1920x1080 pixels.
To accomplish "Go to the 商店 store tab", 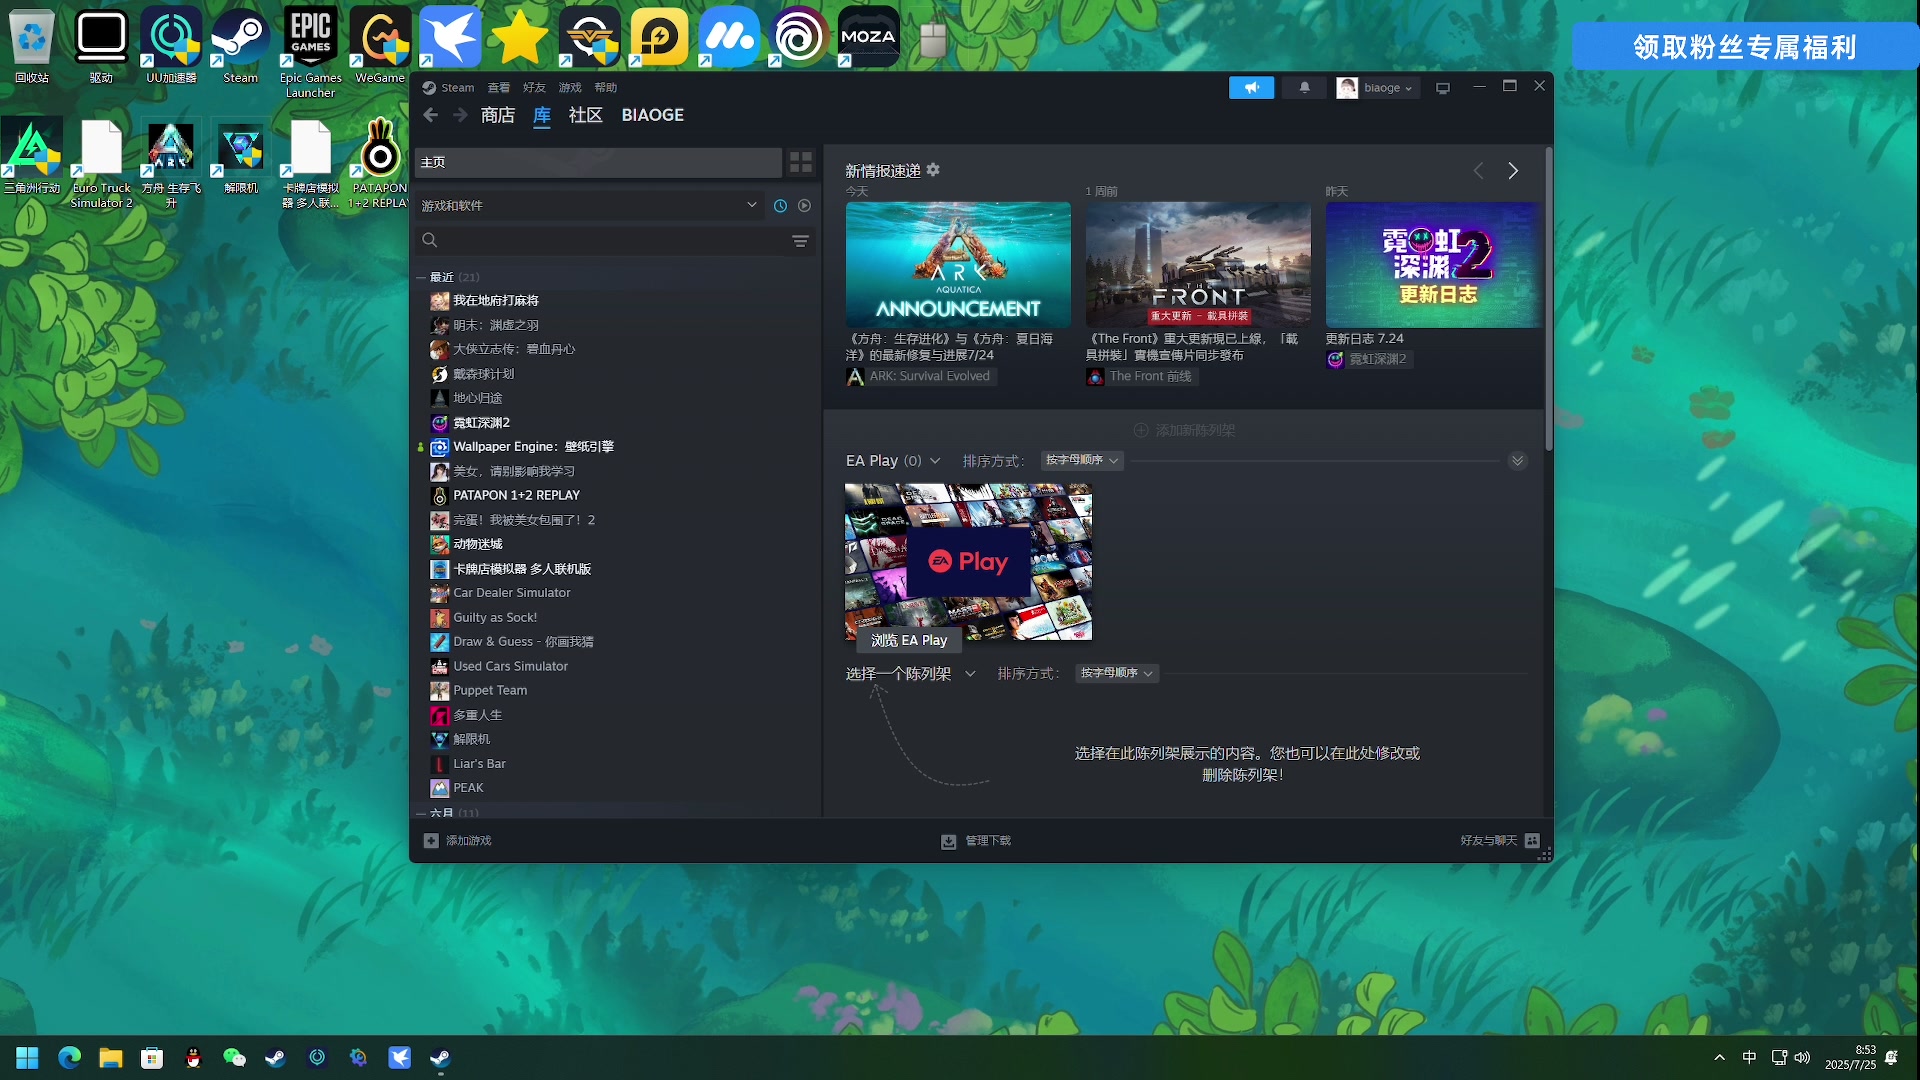I will [x=498, y=115].
